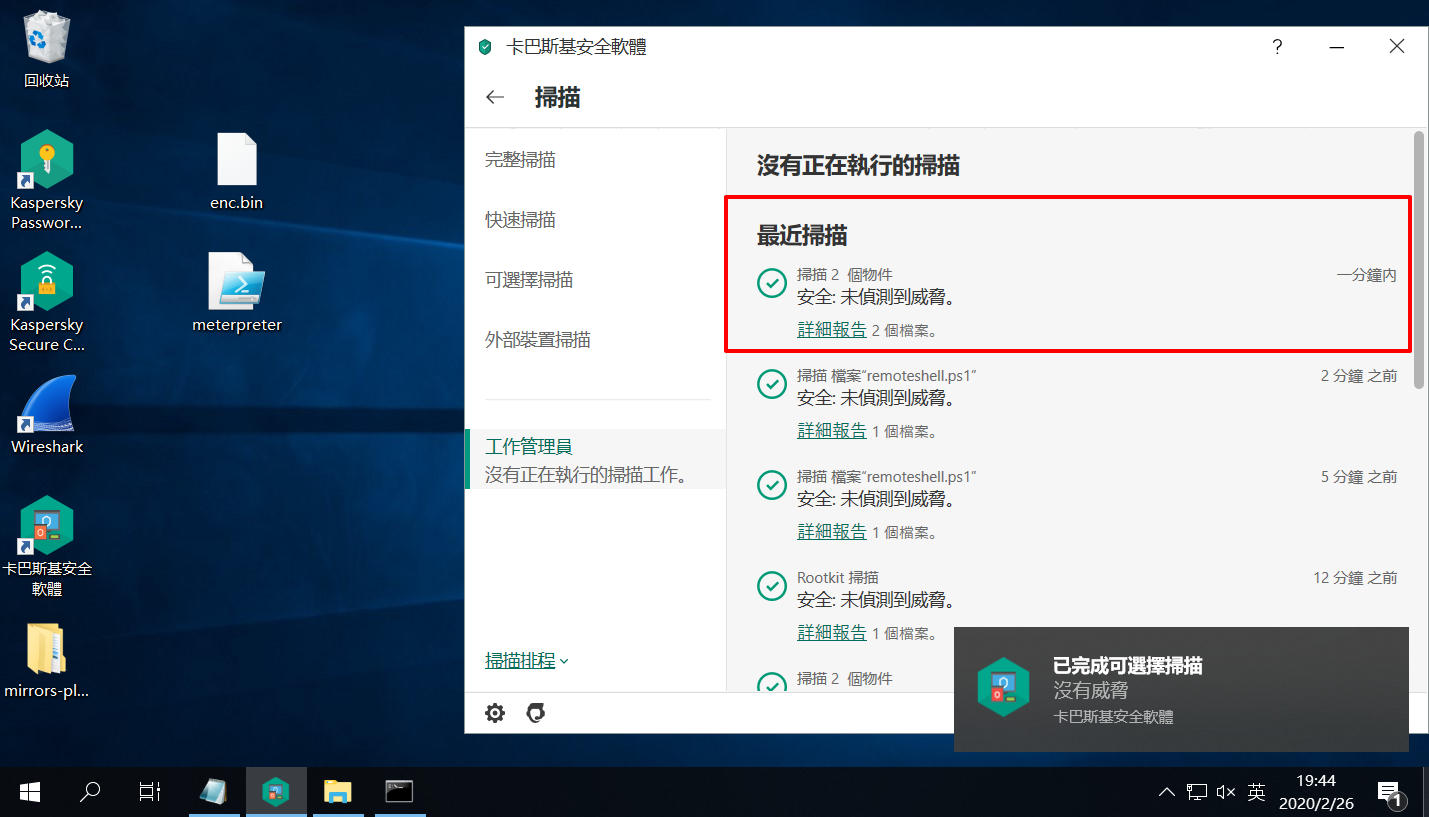The width and height of the screenshot is (1429, 817).
Task: Select 工作管理員 in sidebar
Action: (x=595, y=459)
